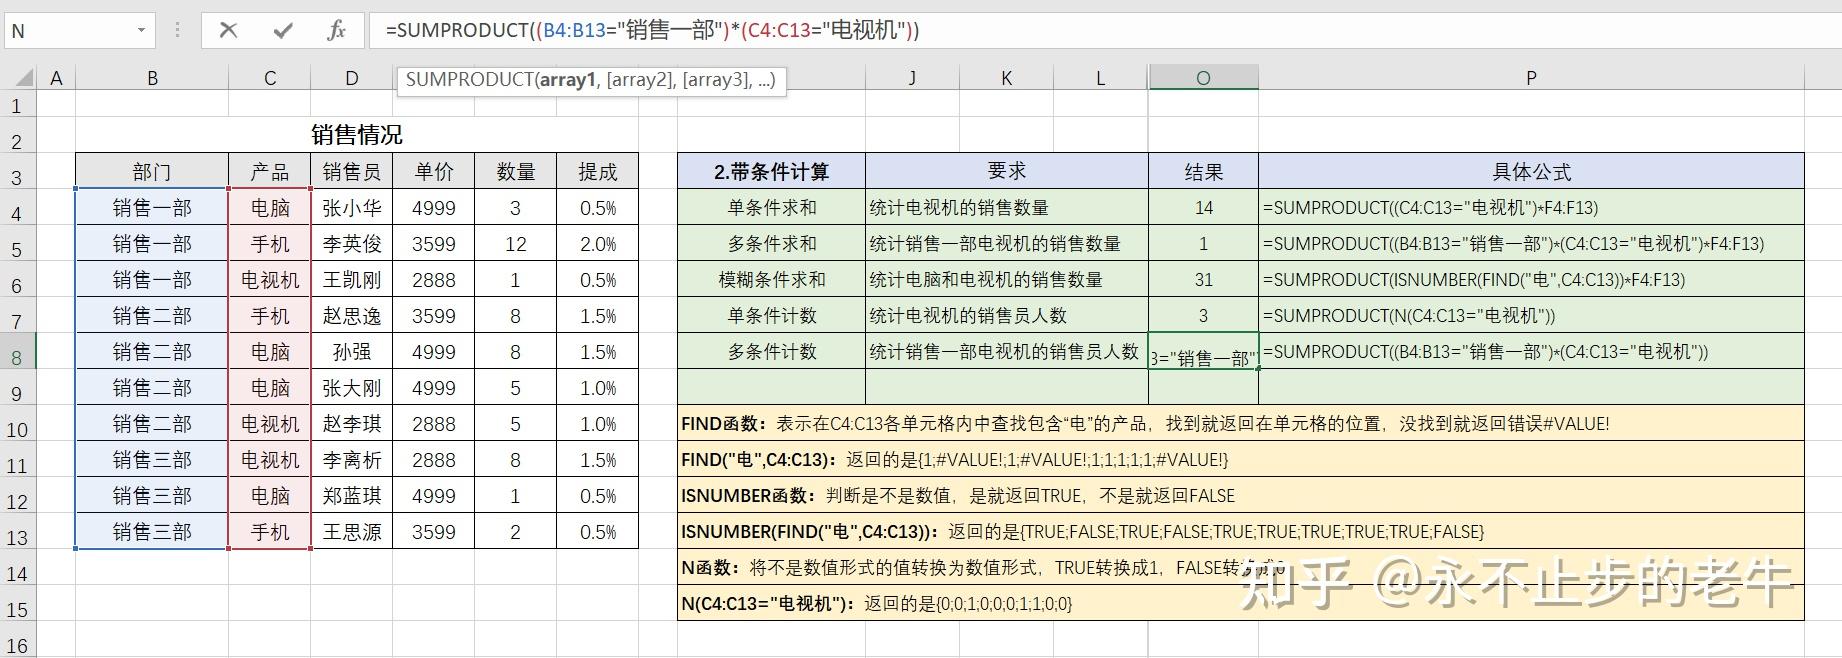
Task: Open Insert Function fx dialog
Action: pos(337,30)
